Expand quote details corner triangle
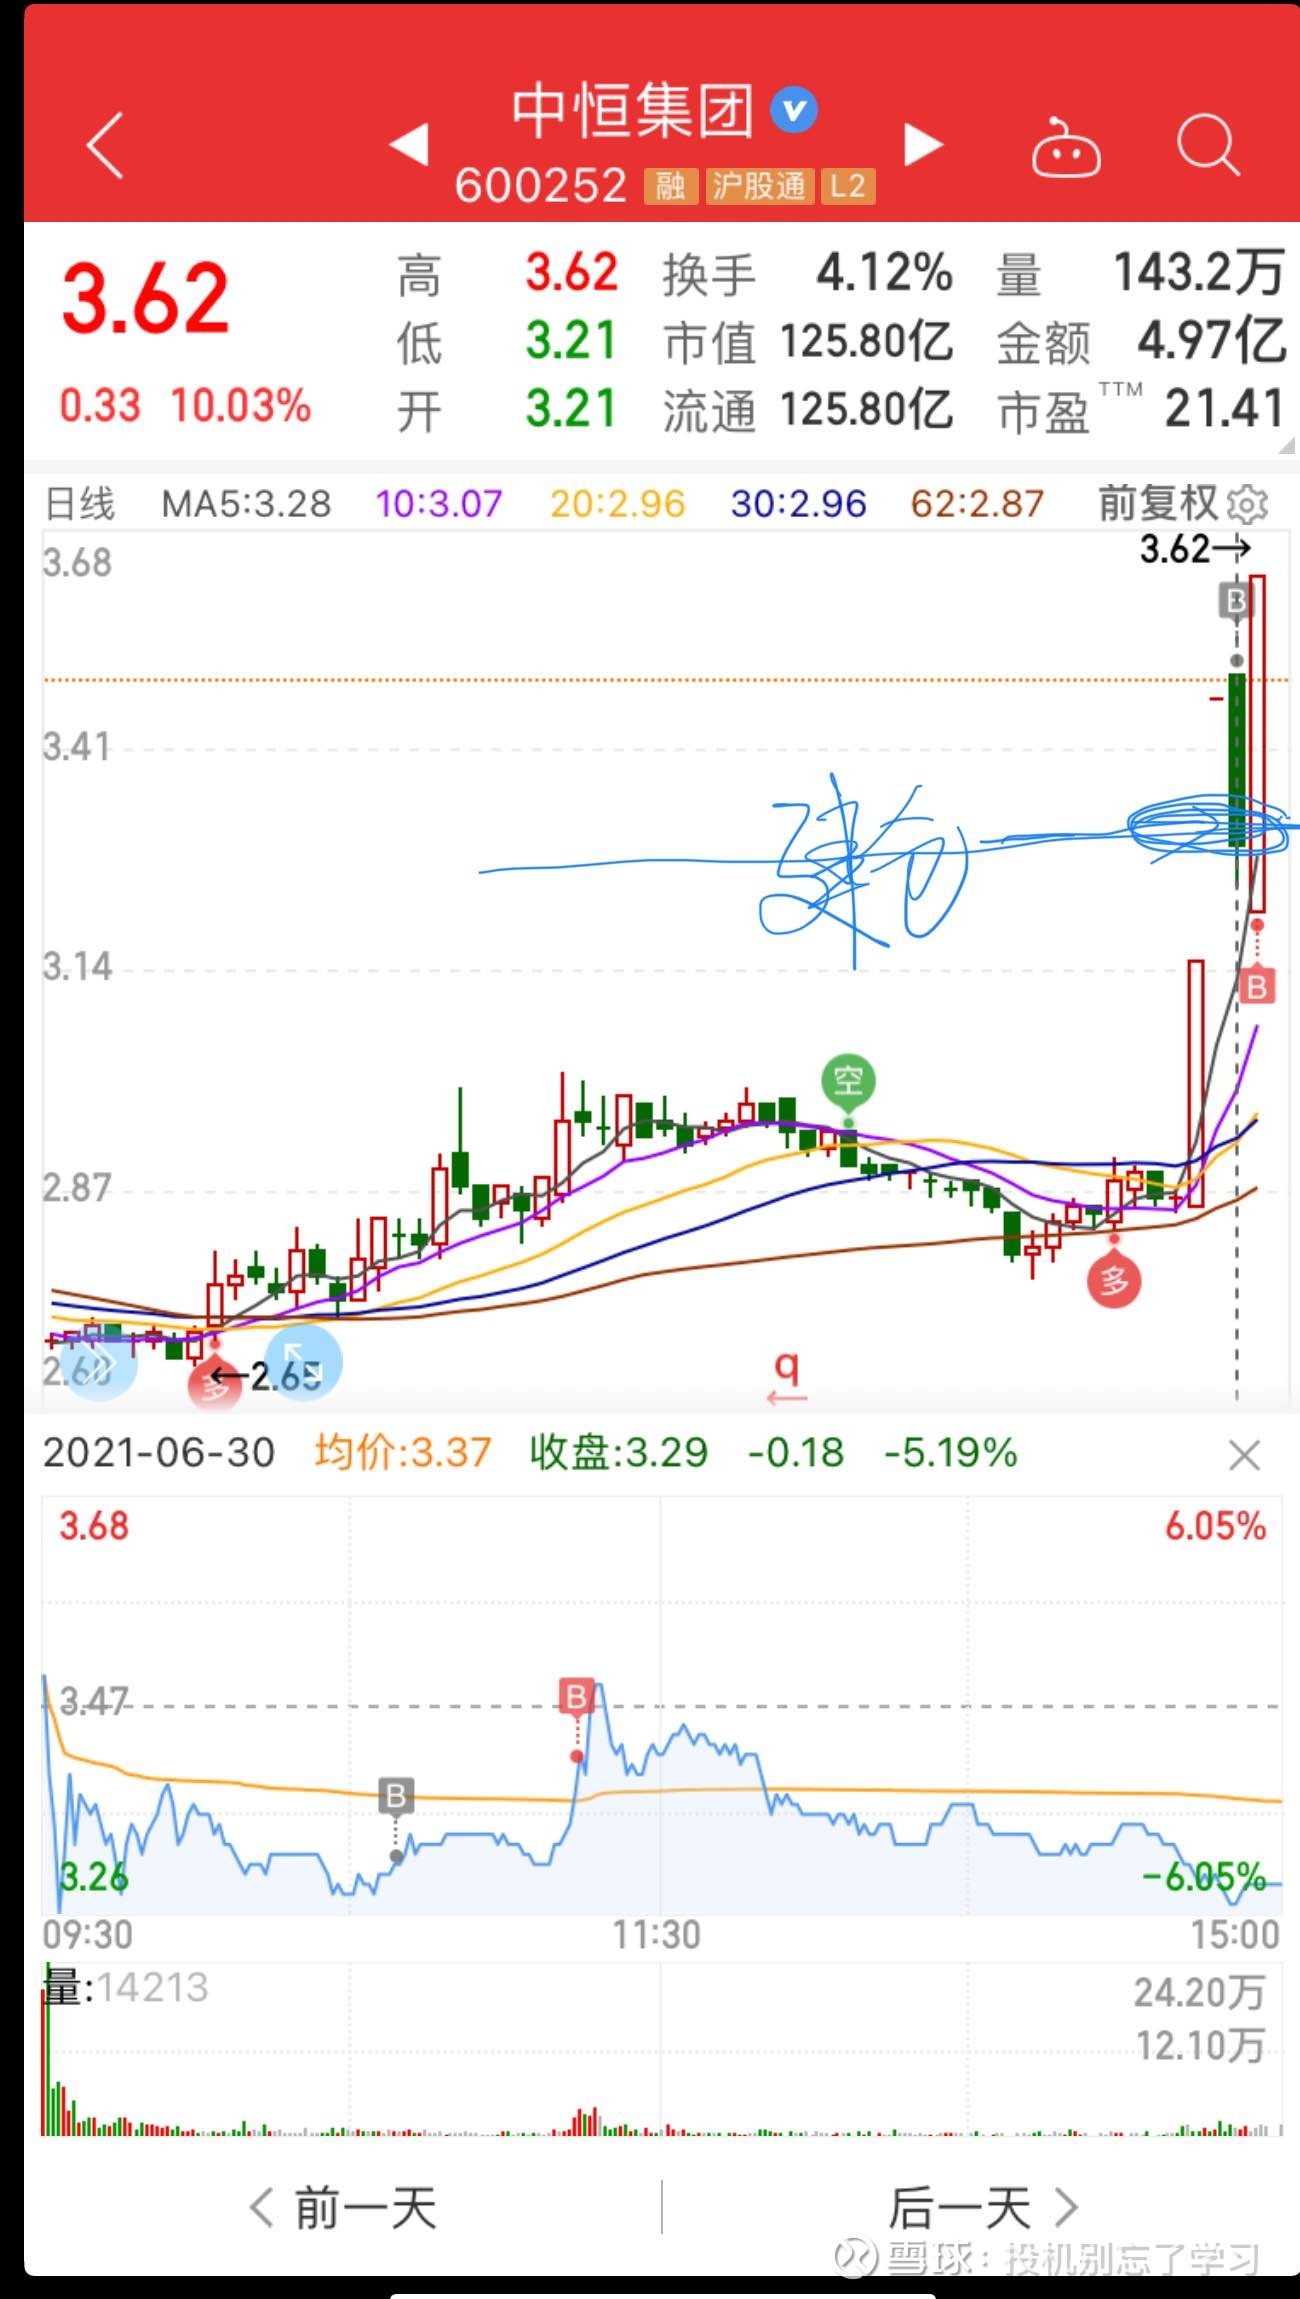The image size is (1300, 2299). tap(1286, 446)
